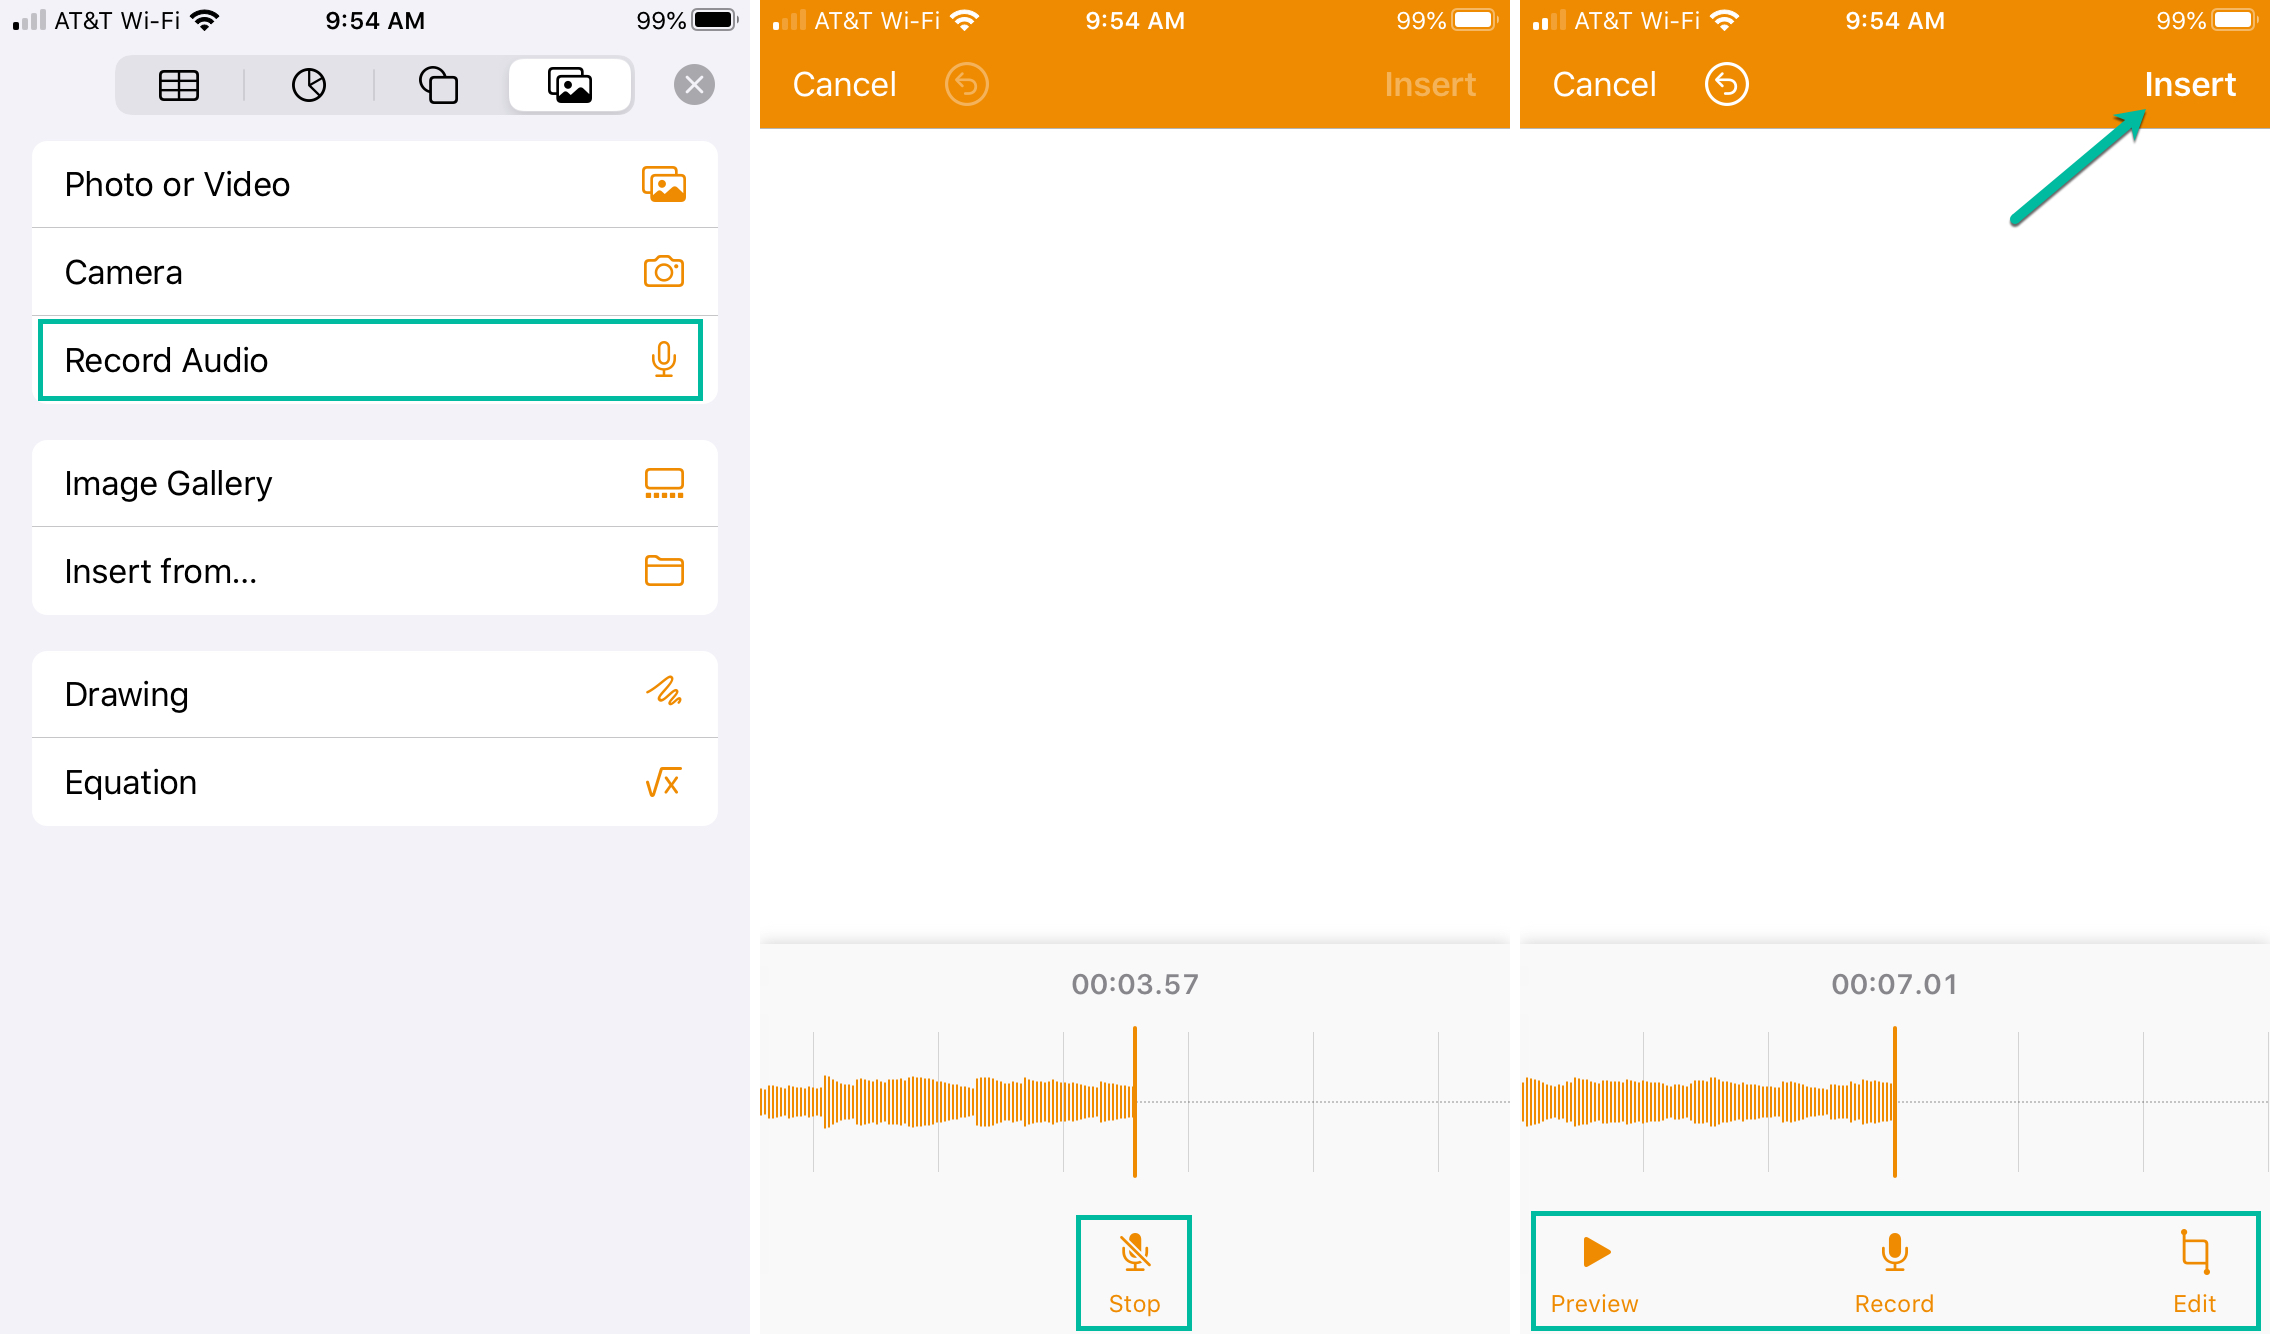This screenshot has height=1334, width=2270.
Task: Click the Camera insert icon
Action: [x=665, y=272]
